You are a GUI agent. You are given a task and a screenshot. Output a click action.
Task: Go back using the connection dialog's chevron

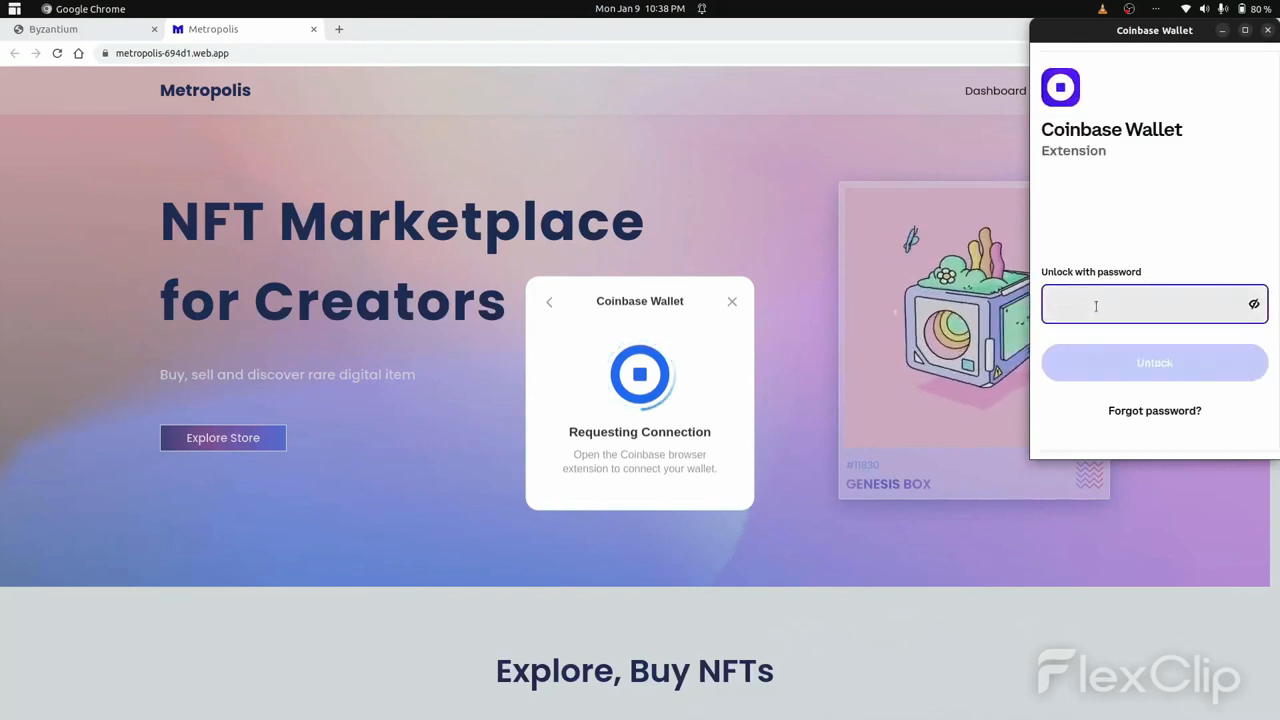(x=549, y=302)
